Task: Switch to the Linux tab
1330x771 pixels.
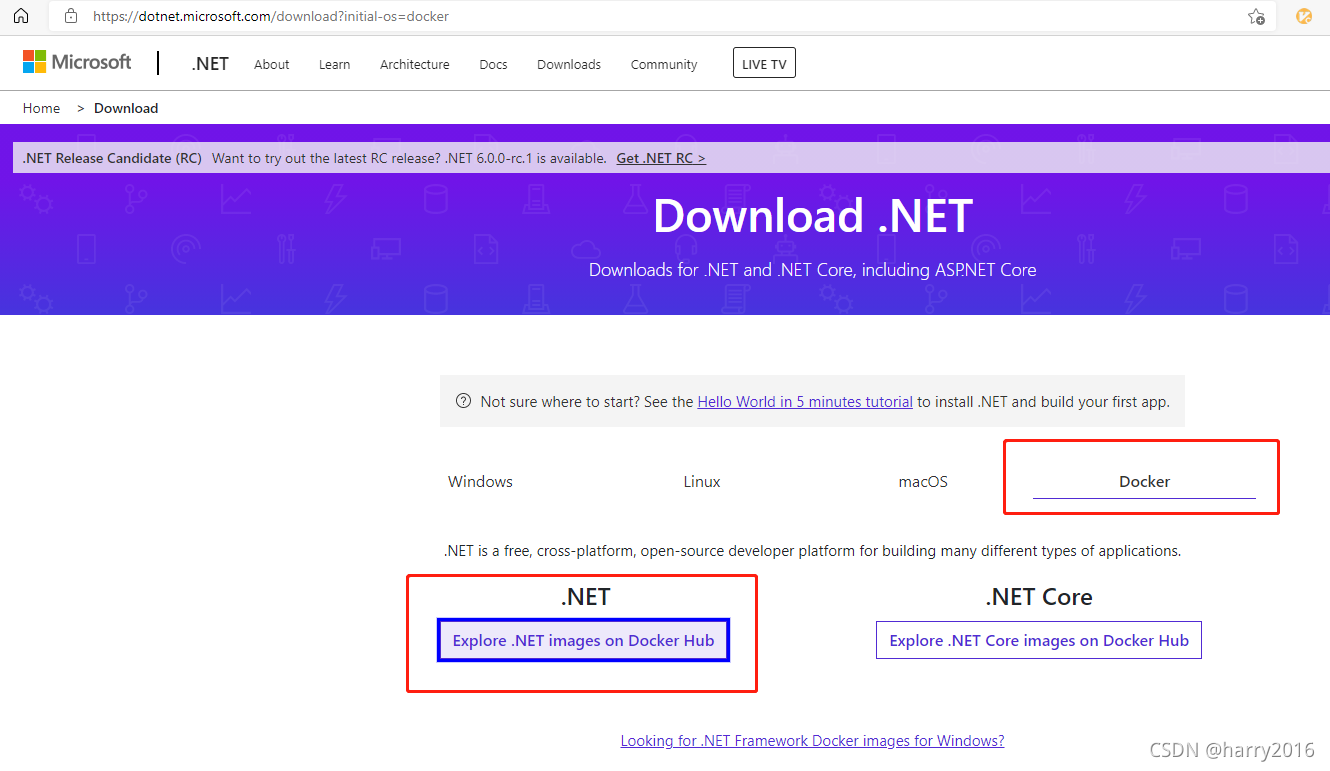Action: [702, 481]
